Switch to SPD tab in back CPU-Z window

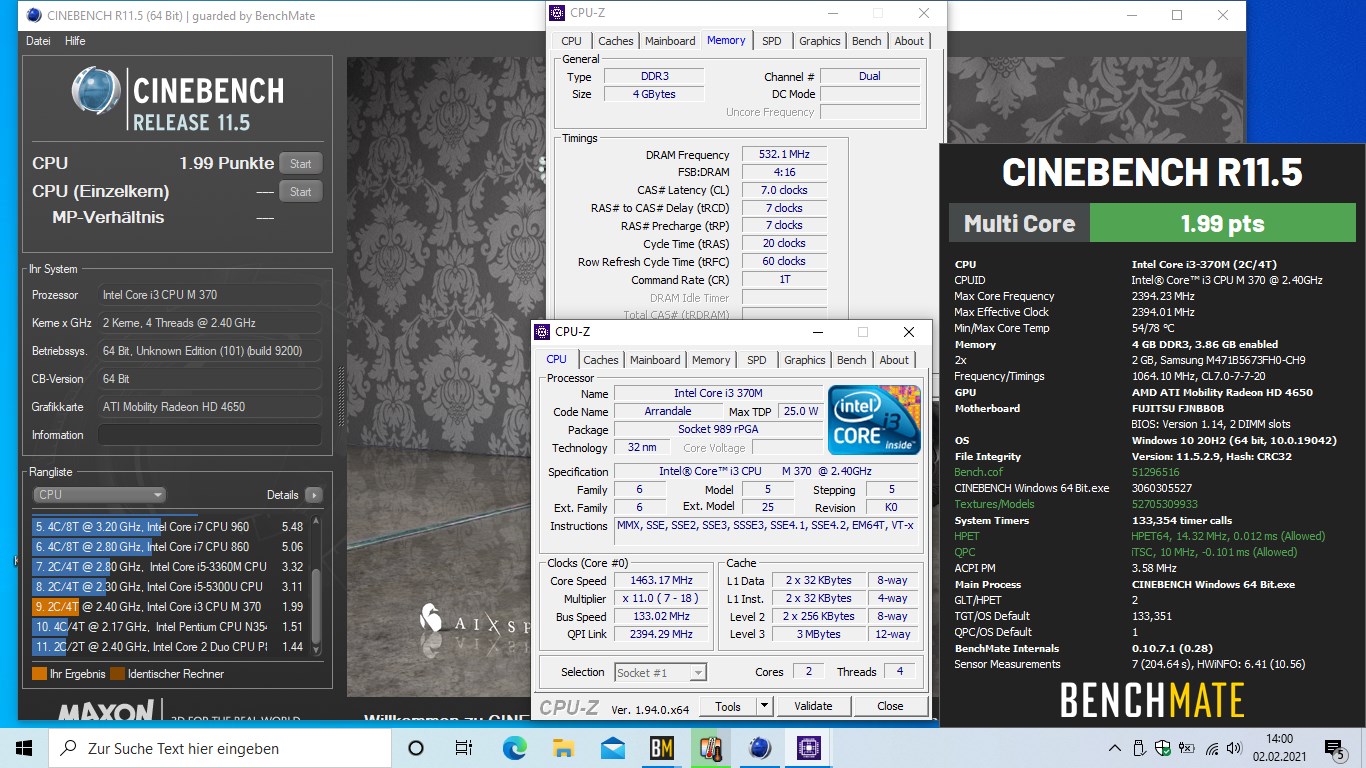tap(772, 41)
